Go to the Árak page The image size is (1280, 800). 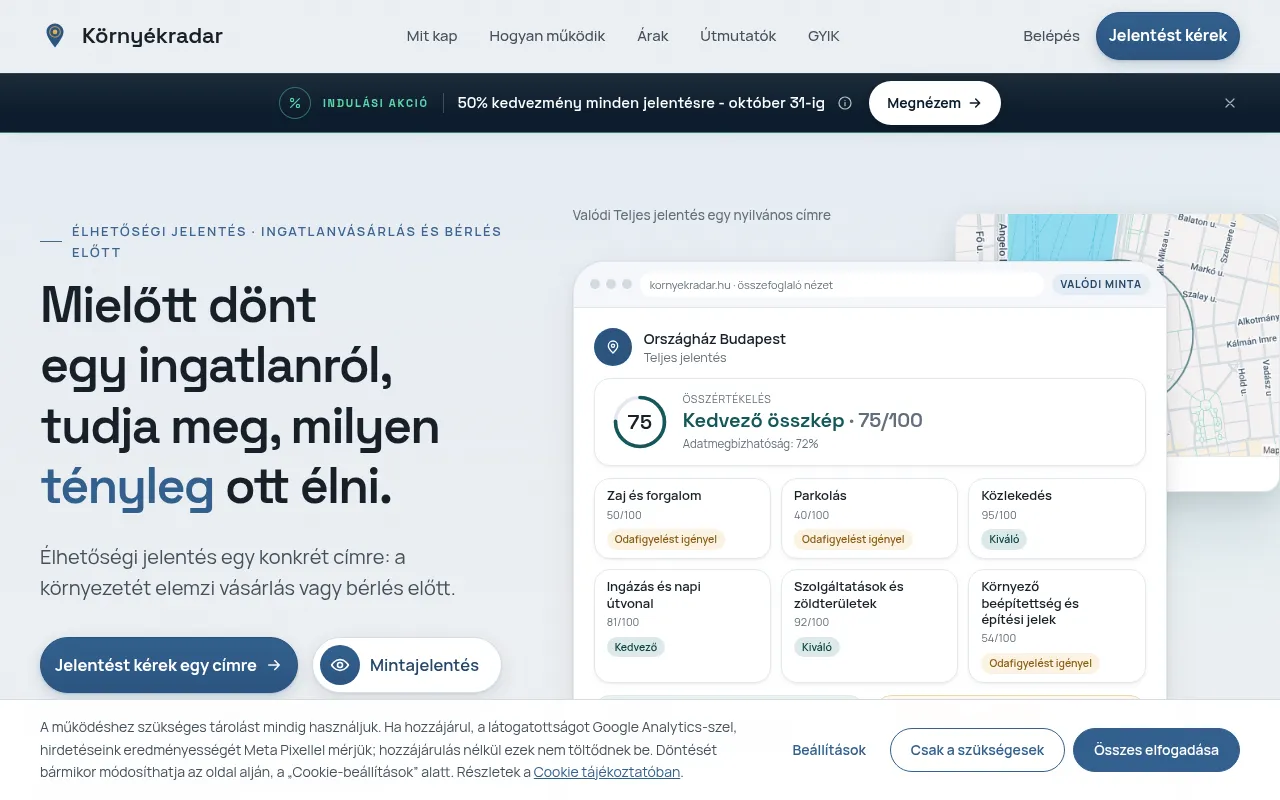(653, 36)
